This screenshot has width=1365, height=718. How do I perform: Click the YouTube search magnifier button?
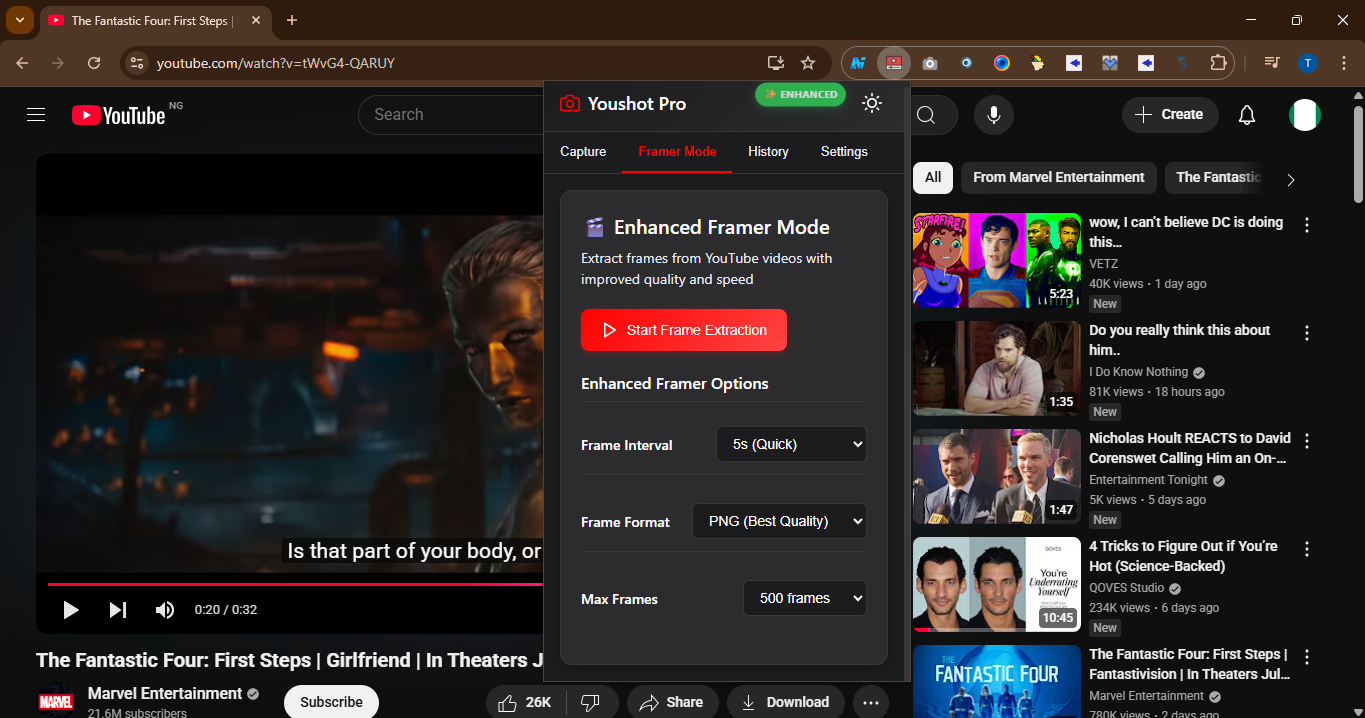point(926,115)
